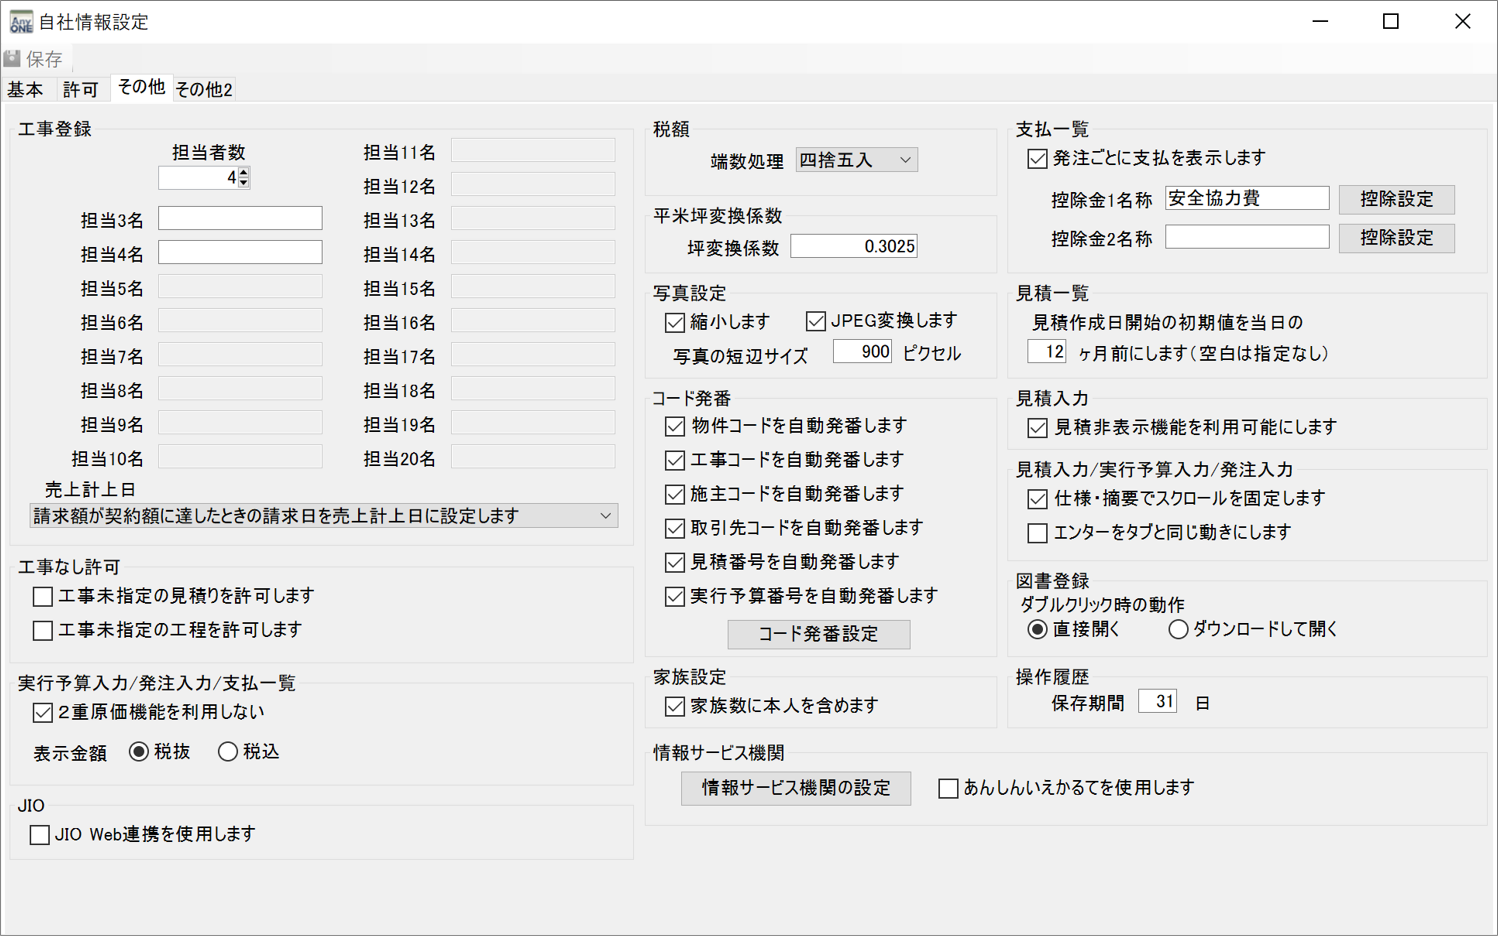Enable 工事未指定の工程を許可します checkbox
1498x936 pixels.
(43, 631)
